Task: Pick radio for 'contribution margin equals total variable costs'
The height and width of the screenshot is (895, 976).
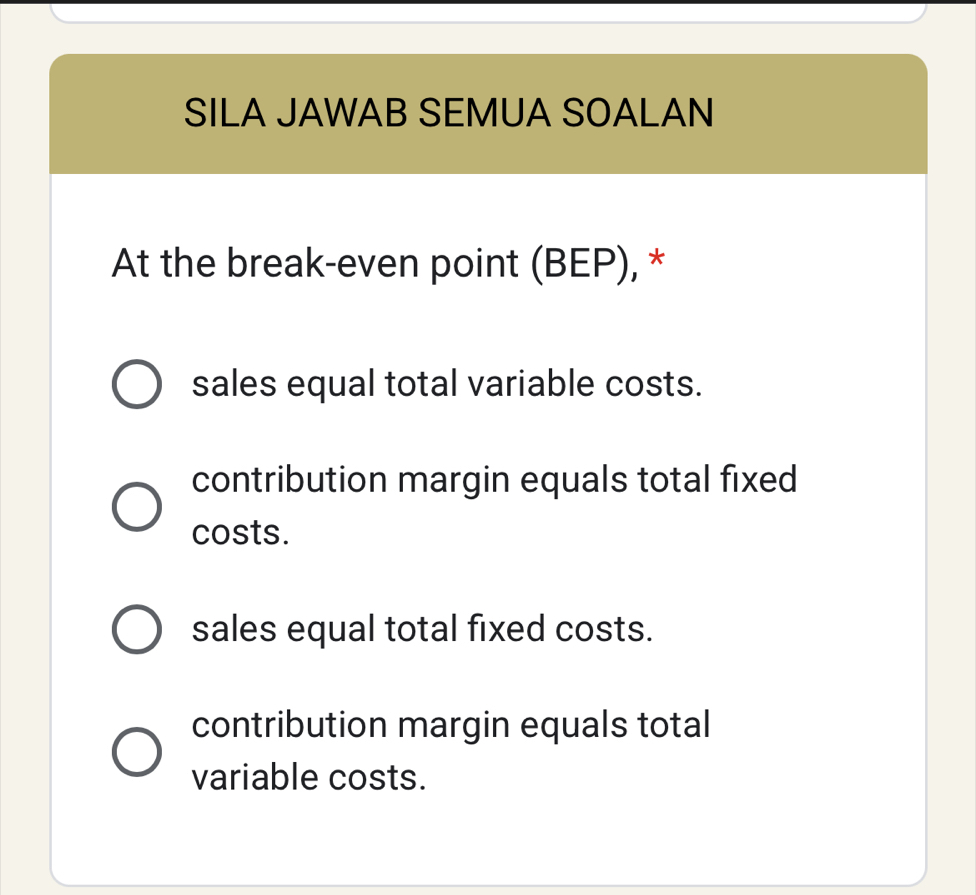Action: pyautogui.click(x=135, y=752)
